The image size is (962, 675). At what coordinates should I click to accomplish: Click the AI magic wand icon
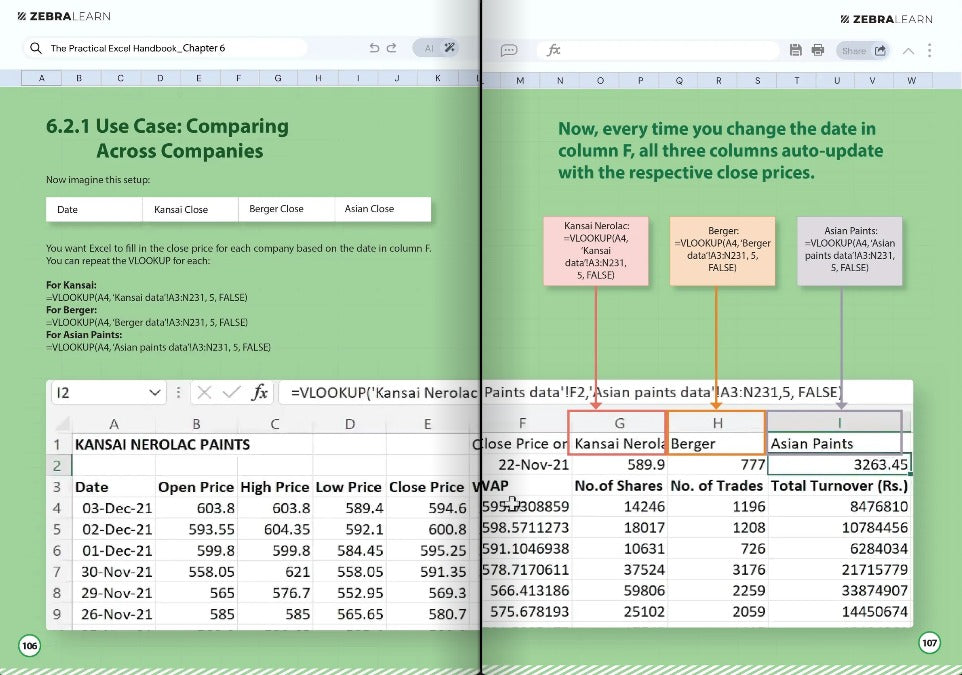(x=450, y=48)
